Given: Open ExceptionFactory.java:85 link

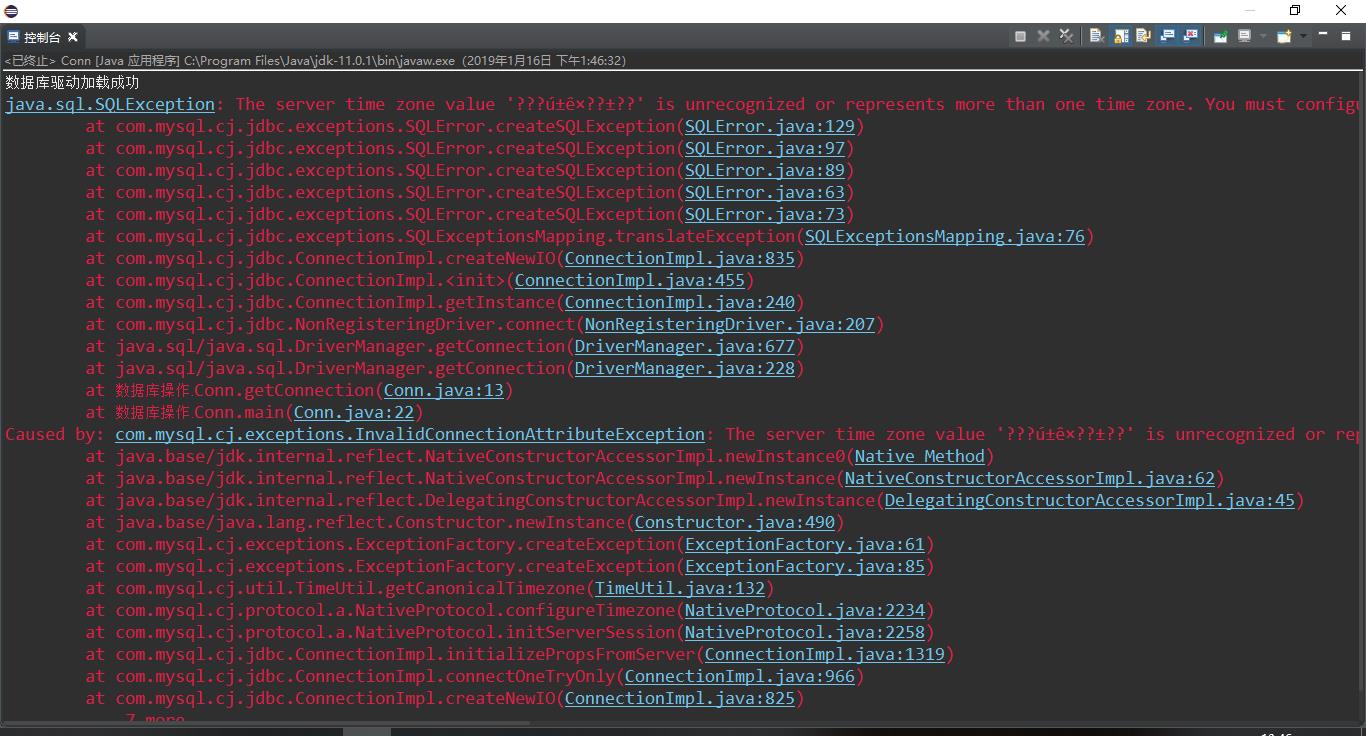Looking at the screenshot, I should tap(805, 566).
